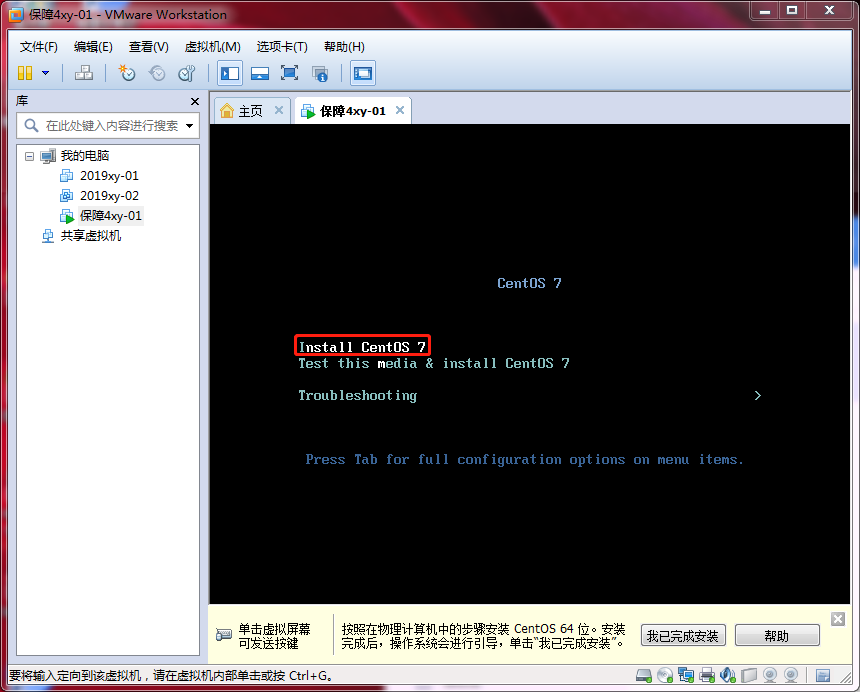Click the Unity mode icon with info badge

(320, 73)
